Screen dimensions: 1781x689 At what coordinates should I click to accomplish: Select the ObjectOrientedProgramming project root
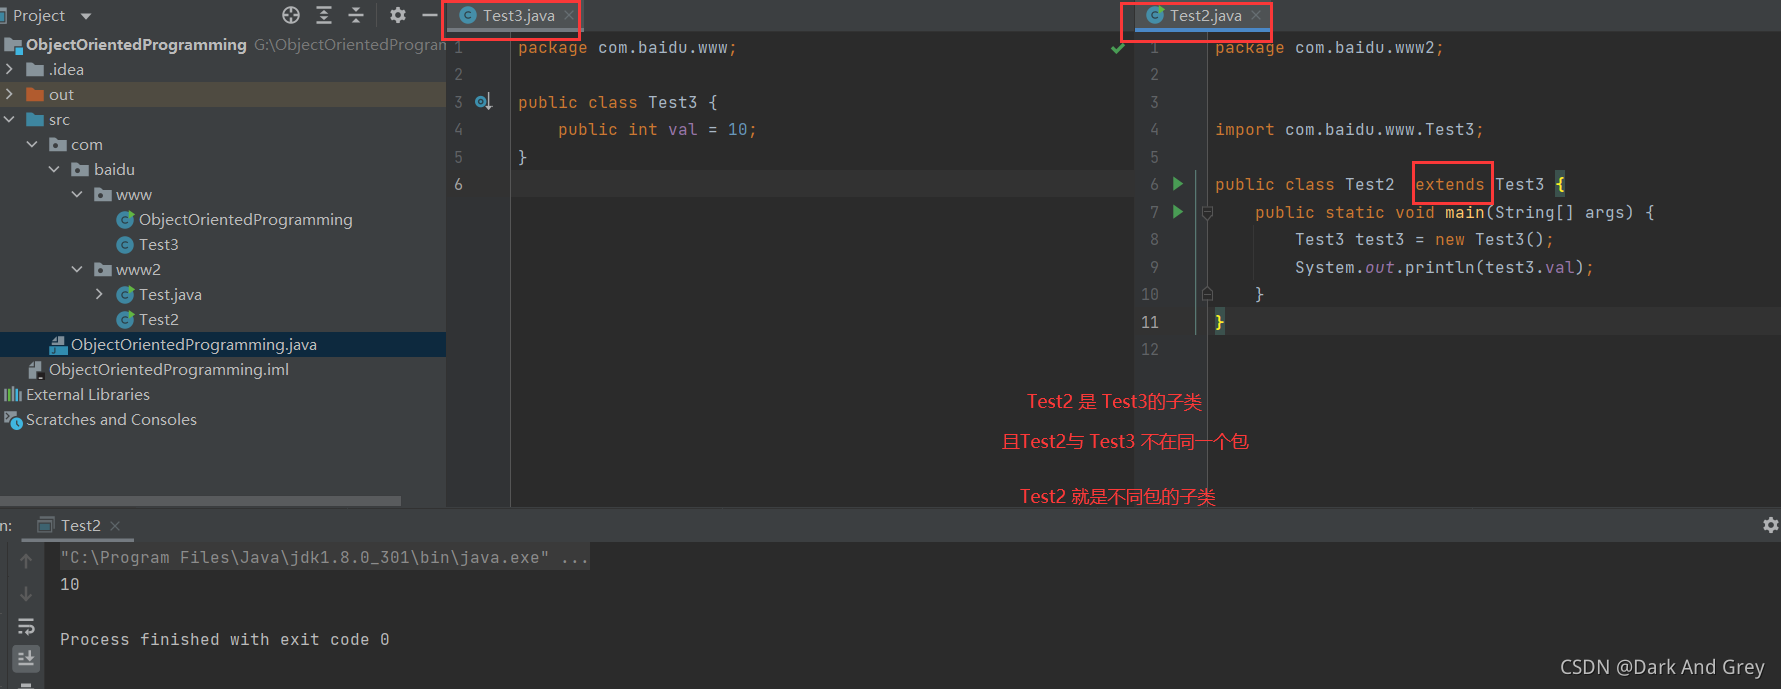coord(136,44)
